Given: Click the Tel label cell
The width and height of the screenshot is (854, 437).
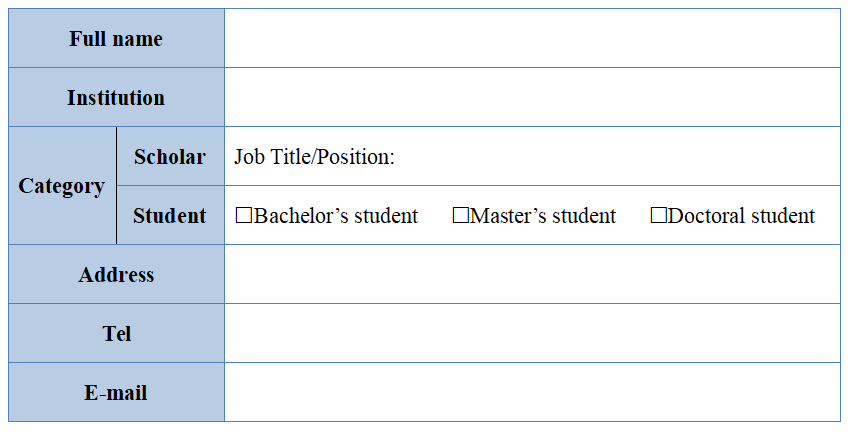Looking at the screenshot, I should pyautogui.click(x=116, y=333).
